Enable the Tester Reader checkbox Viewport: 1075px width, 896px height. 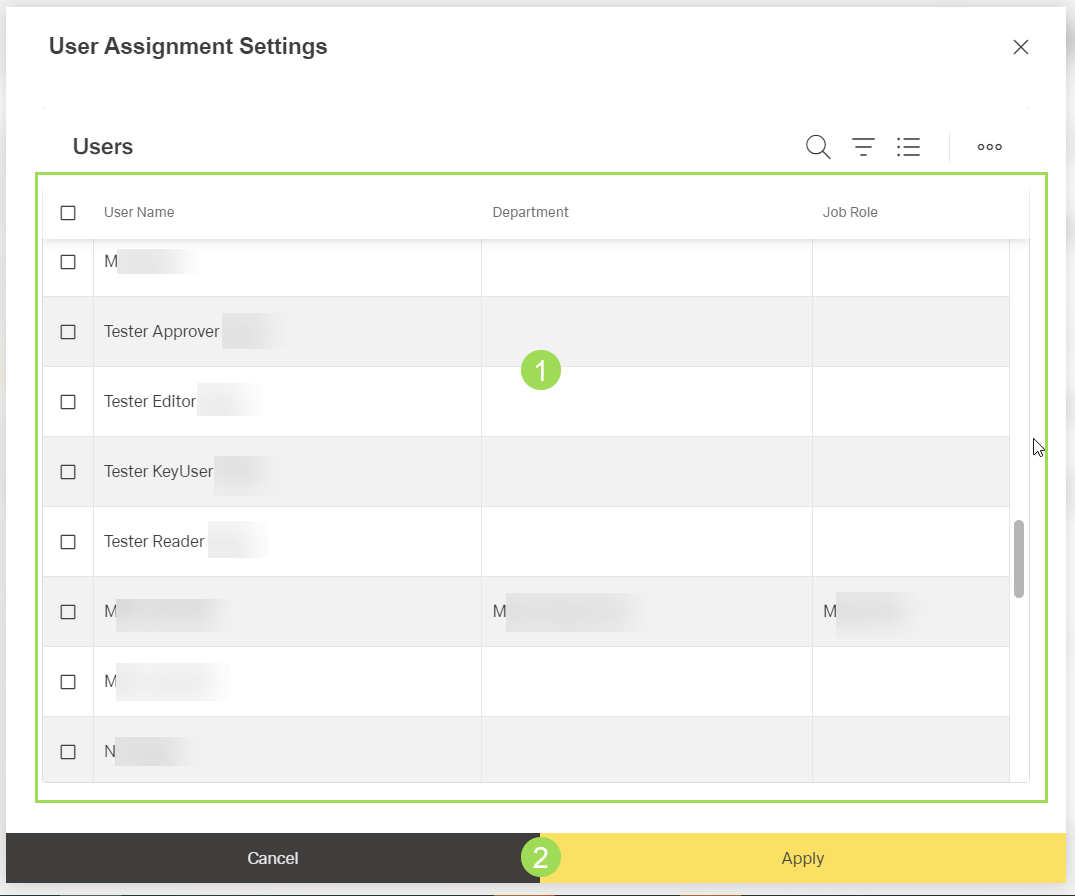68,542
